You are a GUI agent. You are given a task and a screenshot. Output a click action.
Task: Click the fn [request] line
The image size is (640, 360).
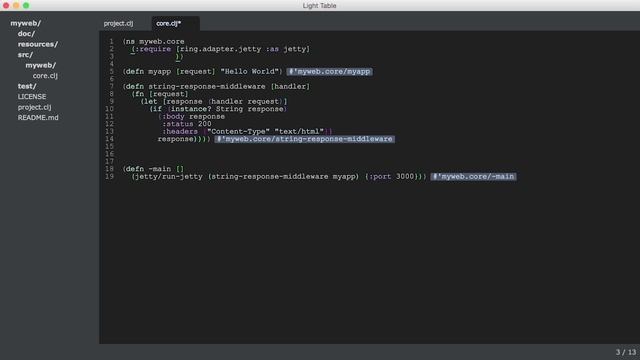click(x=160, y=94)
